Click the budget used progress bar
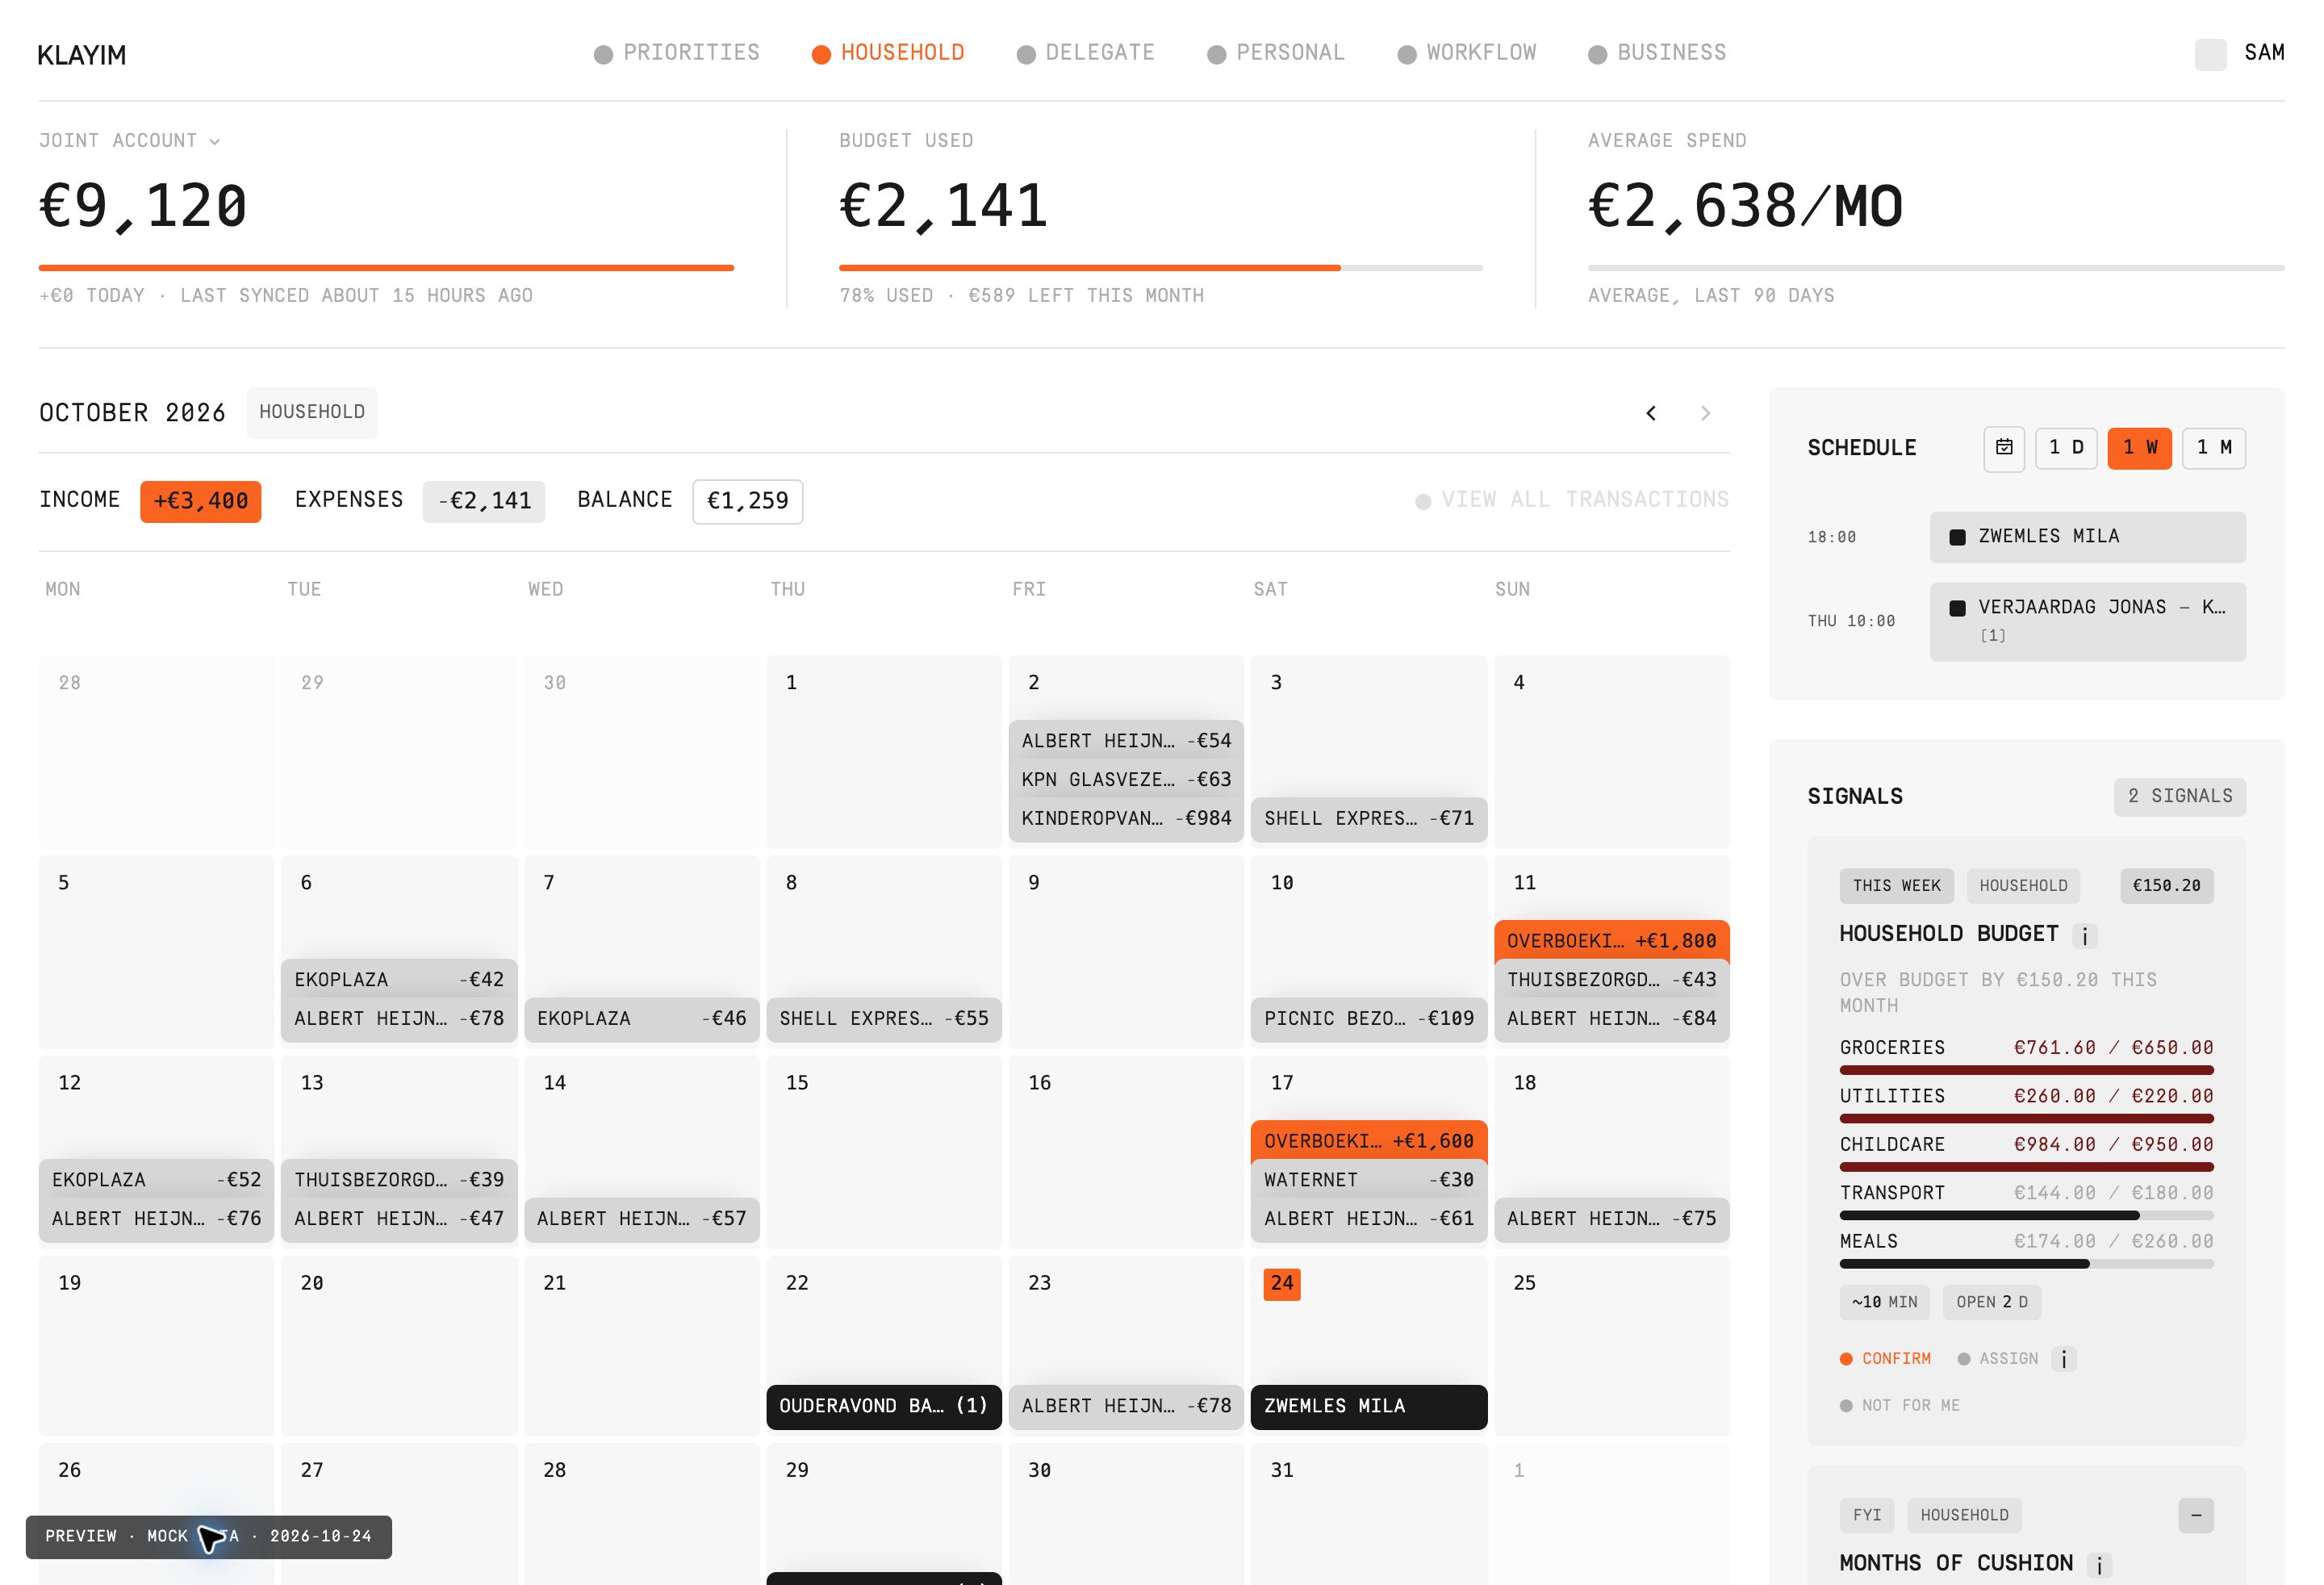2324x1585 pixels. [x=1161, y=268]
